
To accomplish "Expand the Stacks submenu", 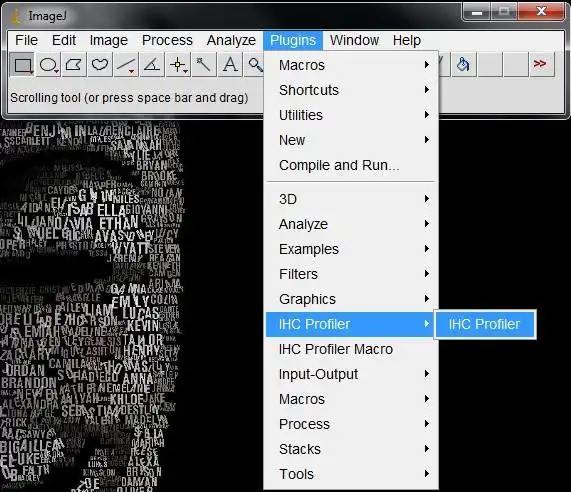I will pos(351,449).
